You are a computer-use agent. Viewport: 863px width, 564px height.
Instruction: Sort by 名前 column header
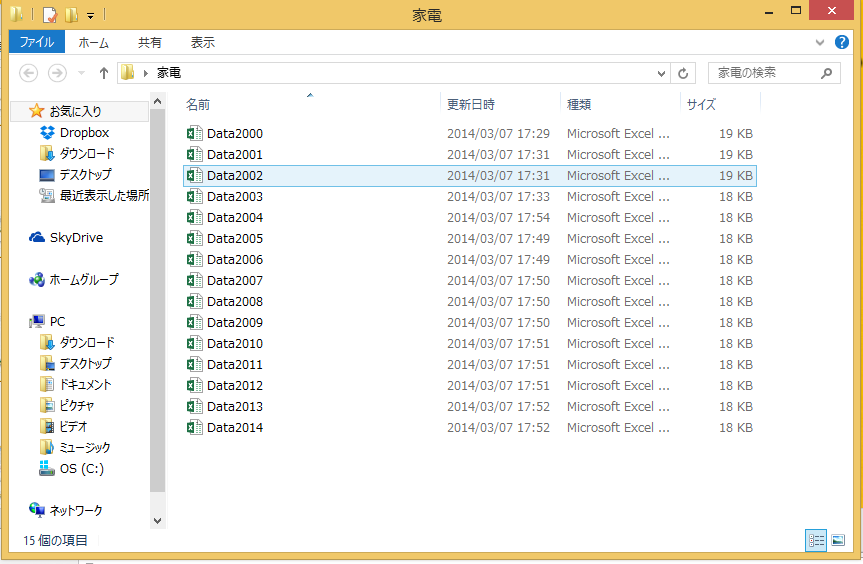point(198,105)
